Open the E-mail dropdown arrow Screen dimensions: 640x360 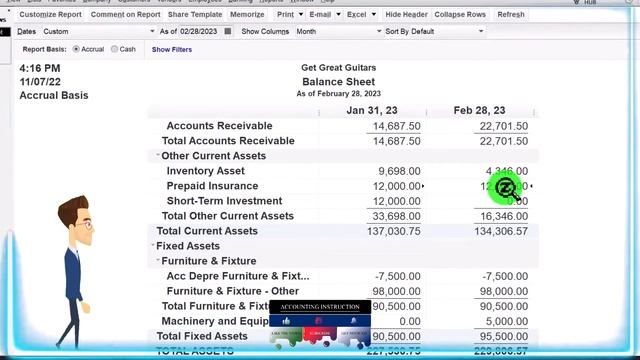[x=338, y=15]
